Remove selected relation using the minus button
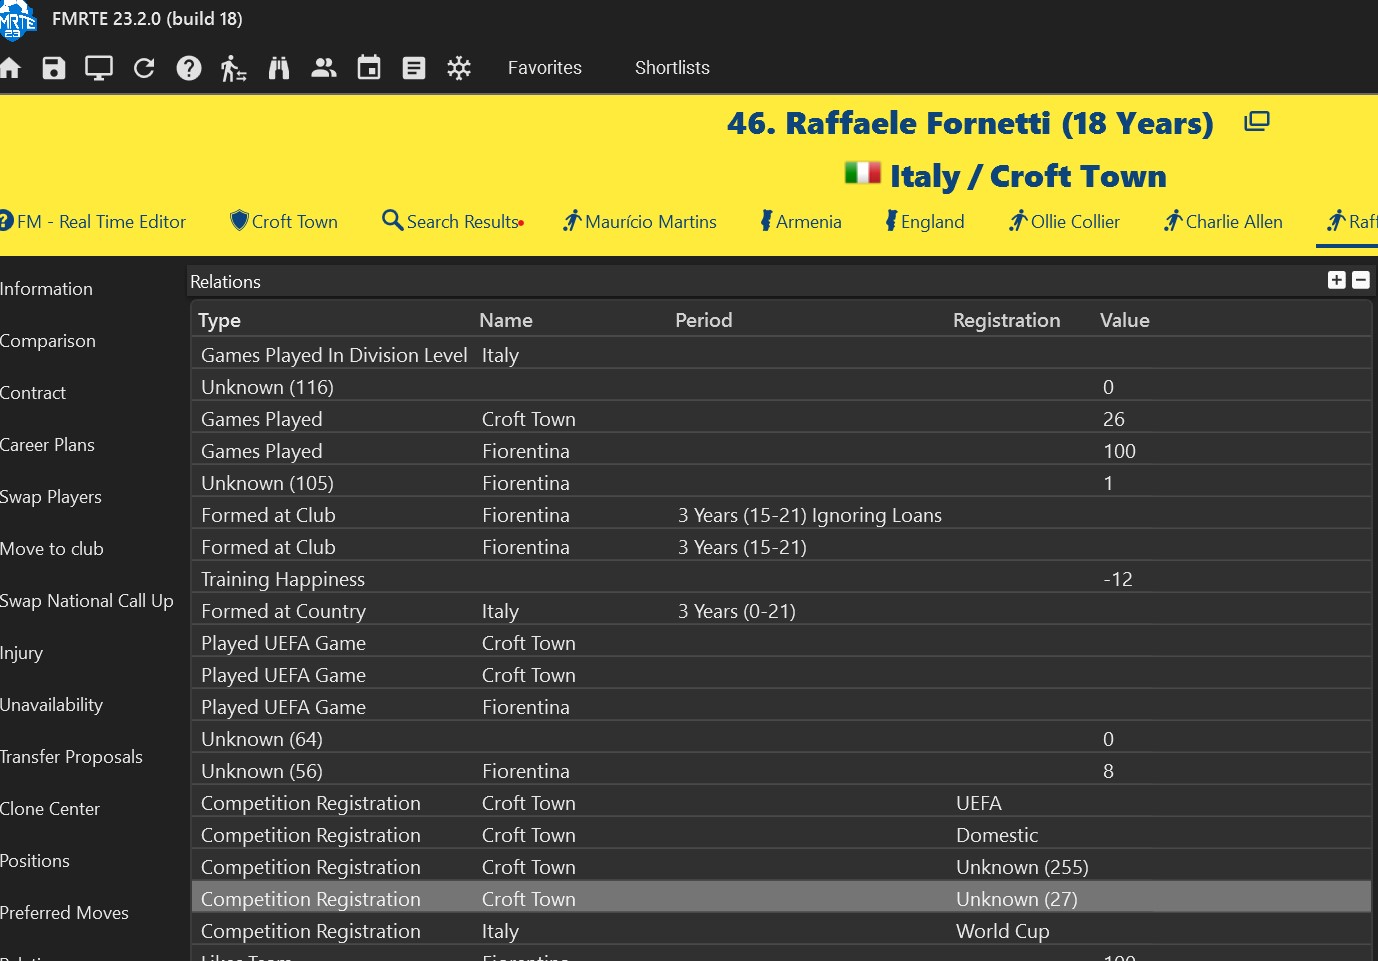 [x=1360, y=281]
